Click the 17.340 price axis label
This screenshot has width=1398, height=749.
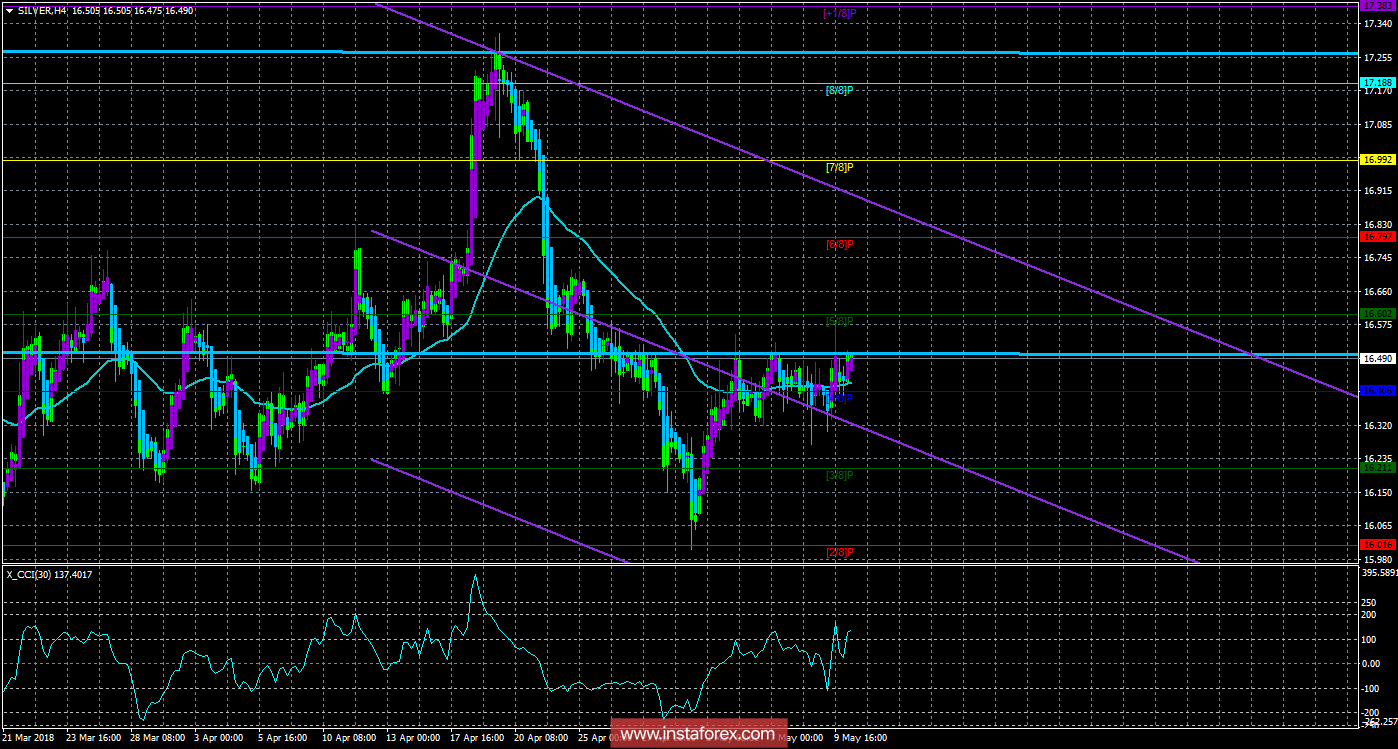point(1376,23)
